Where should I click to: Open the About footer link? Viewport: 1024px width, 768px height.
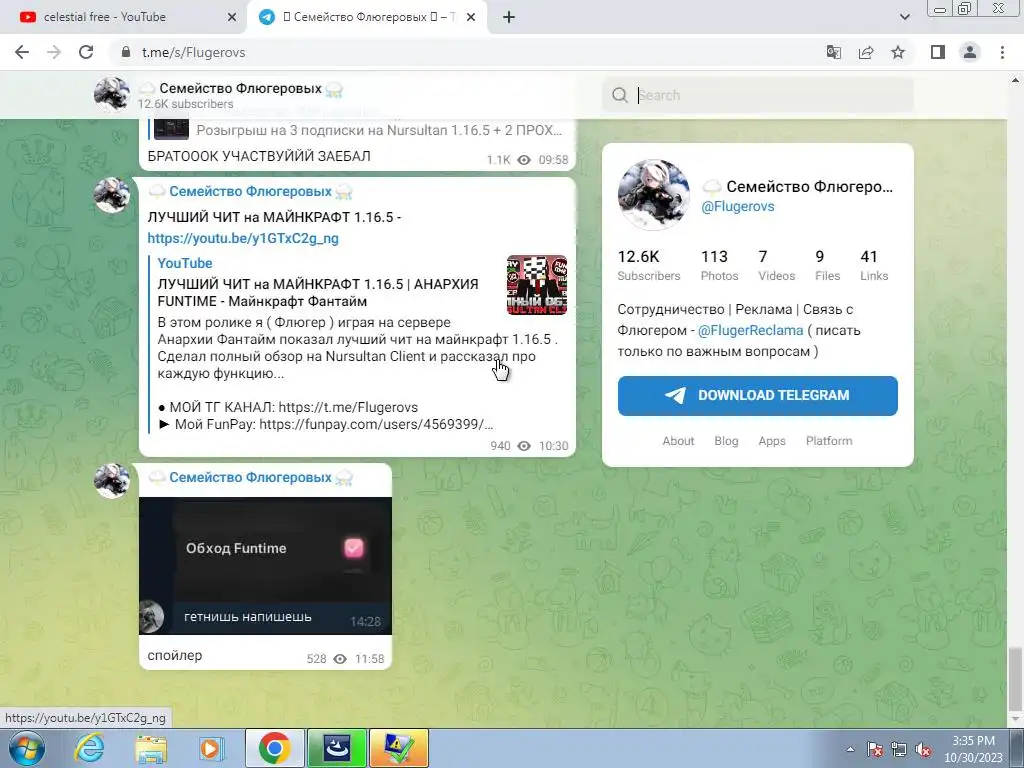[678, 441]
